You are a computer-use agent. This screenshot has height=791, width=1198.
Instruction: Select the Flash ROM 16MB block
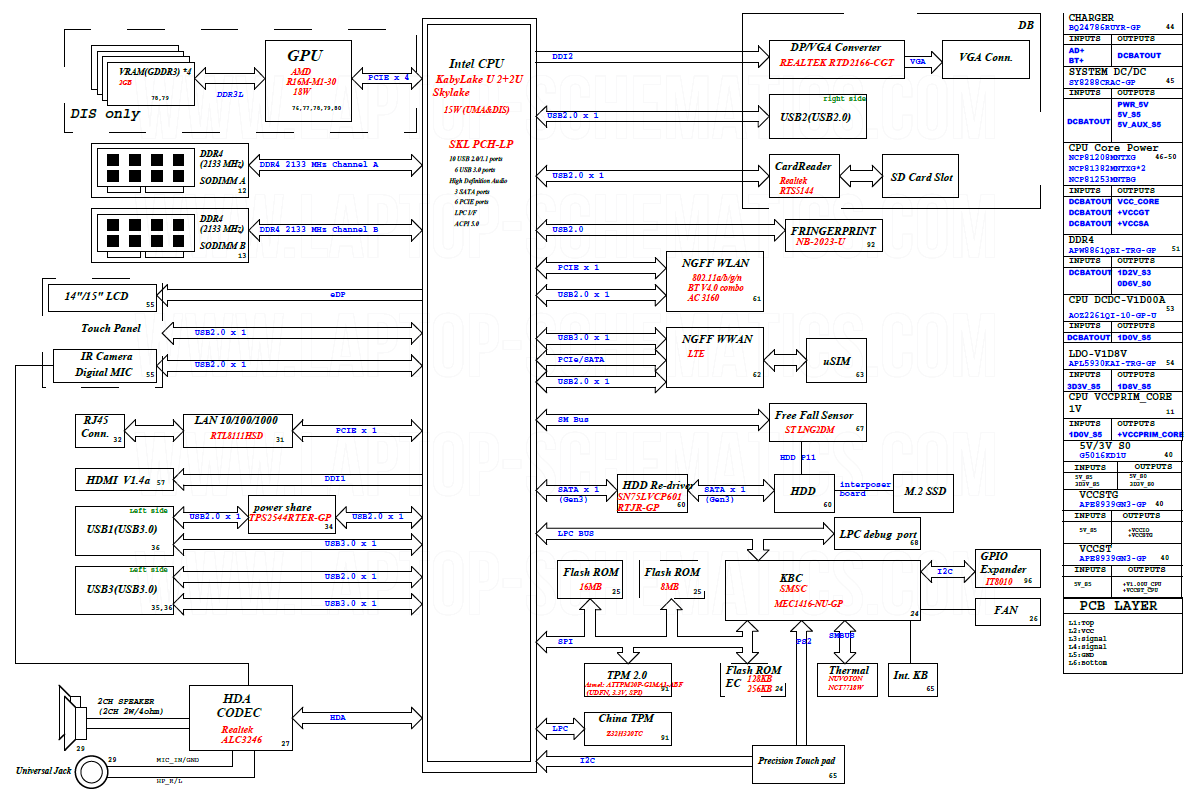[589, 580]
